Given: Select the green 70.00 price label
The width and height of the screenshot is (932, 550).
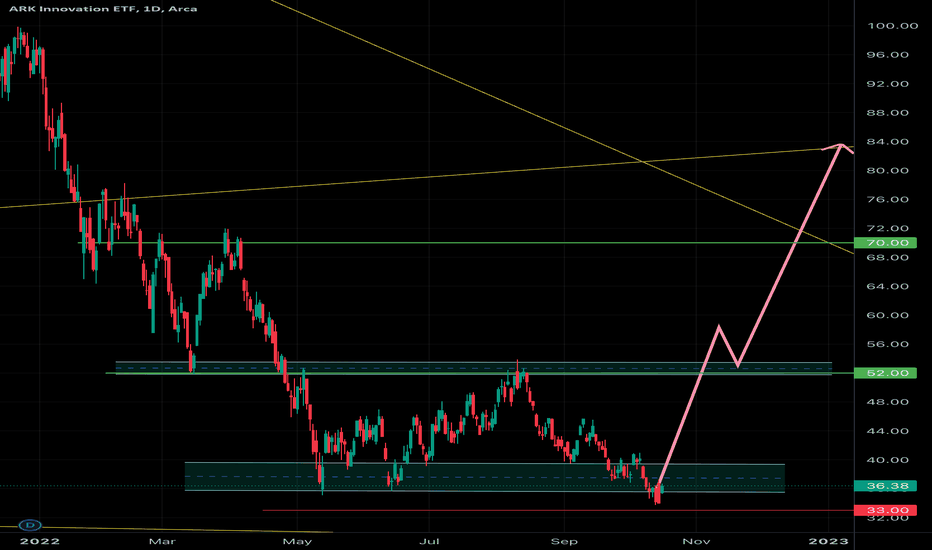Looking at the screenshot, I should [x=885, y=243].
